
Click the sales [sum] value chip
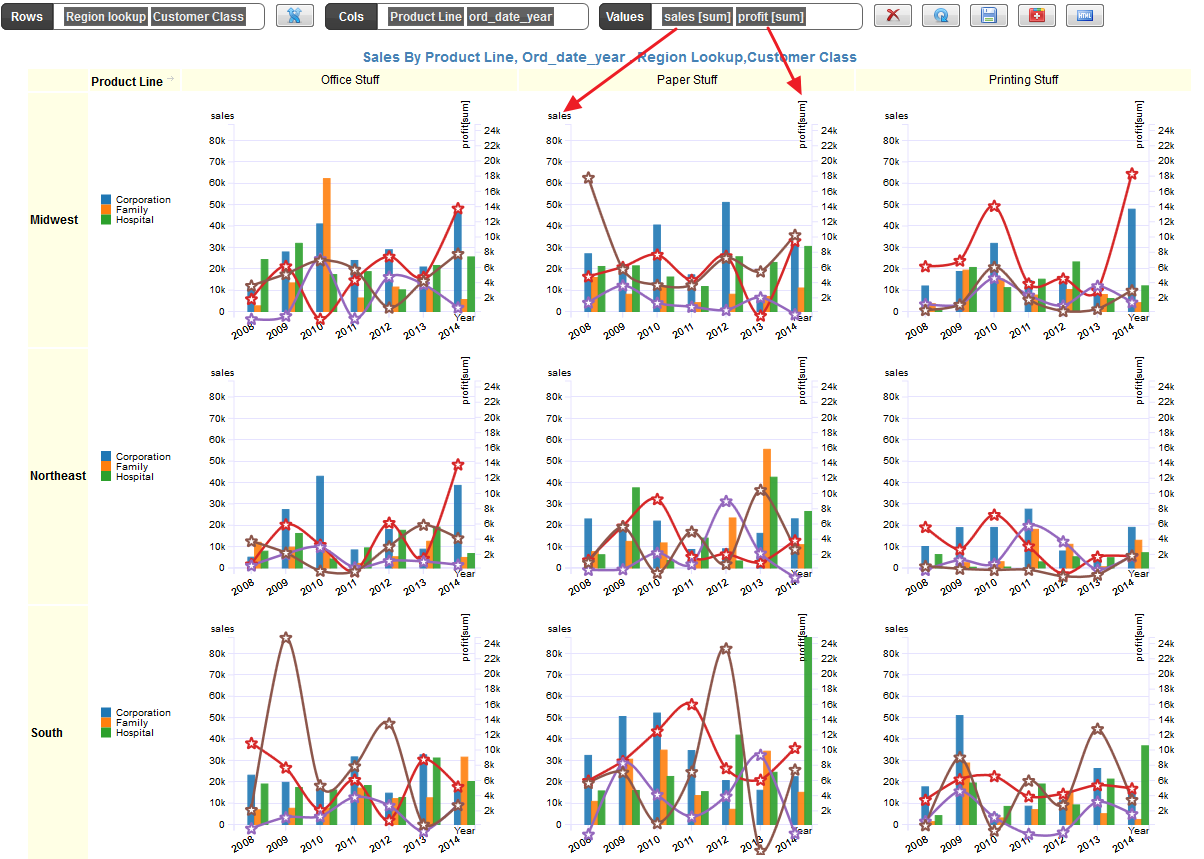[x=697, y=17]
